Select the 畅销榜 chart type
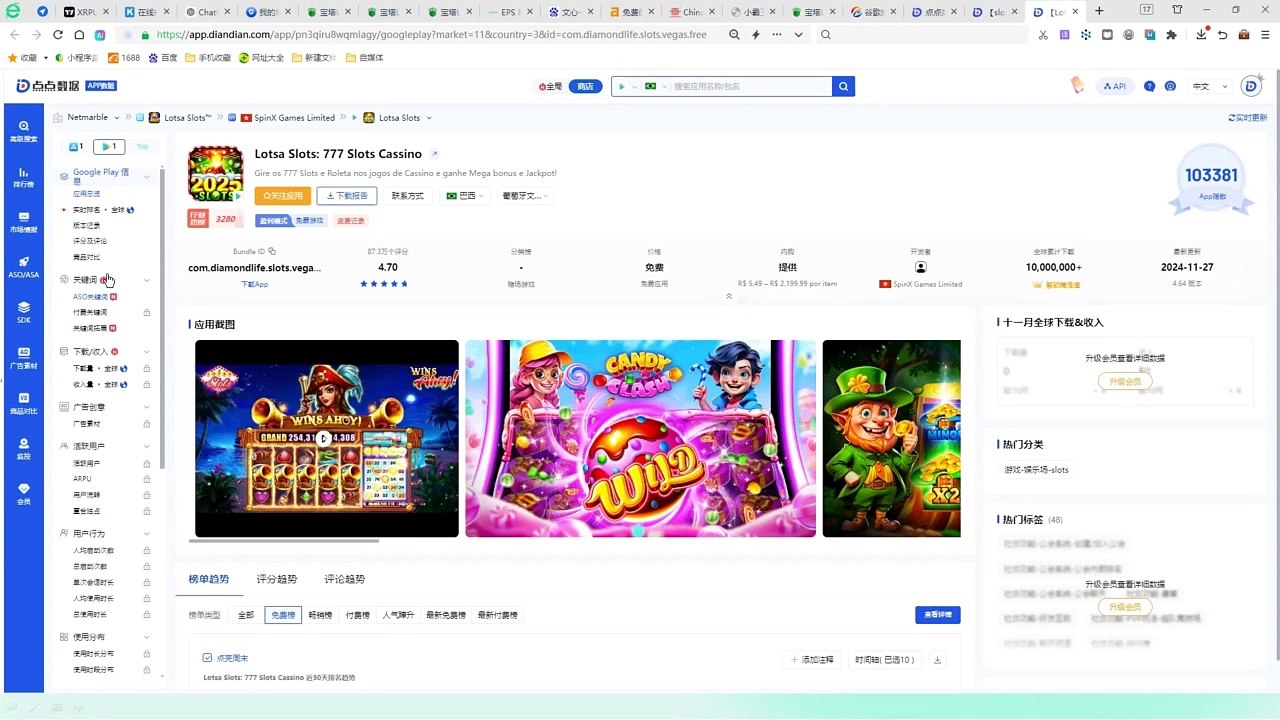 320,615
